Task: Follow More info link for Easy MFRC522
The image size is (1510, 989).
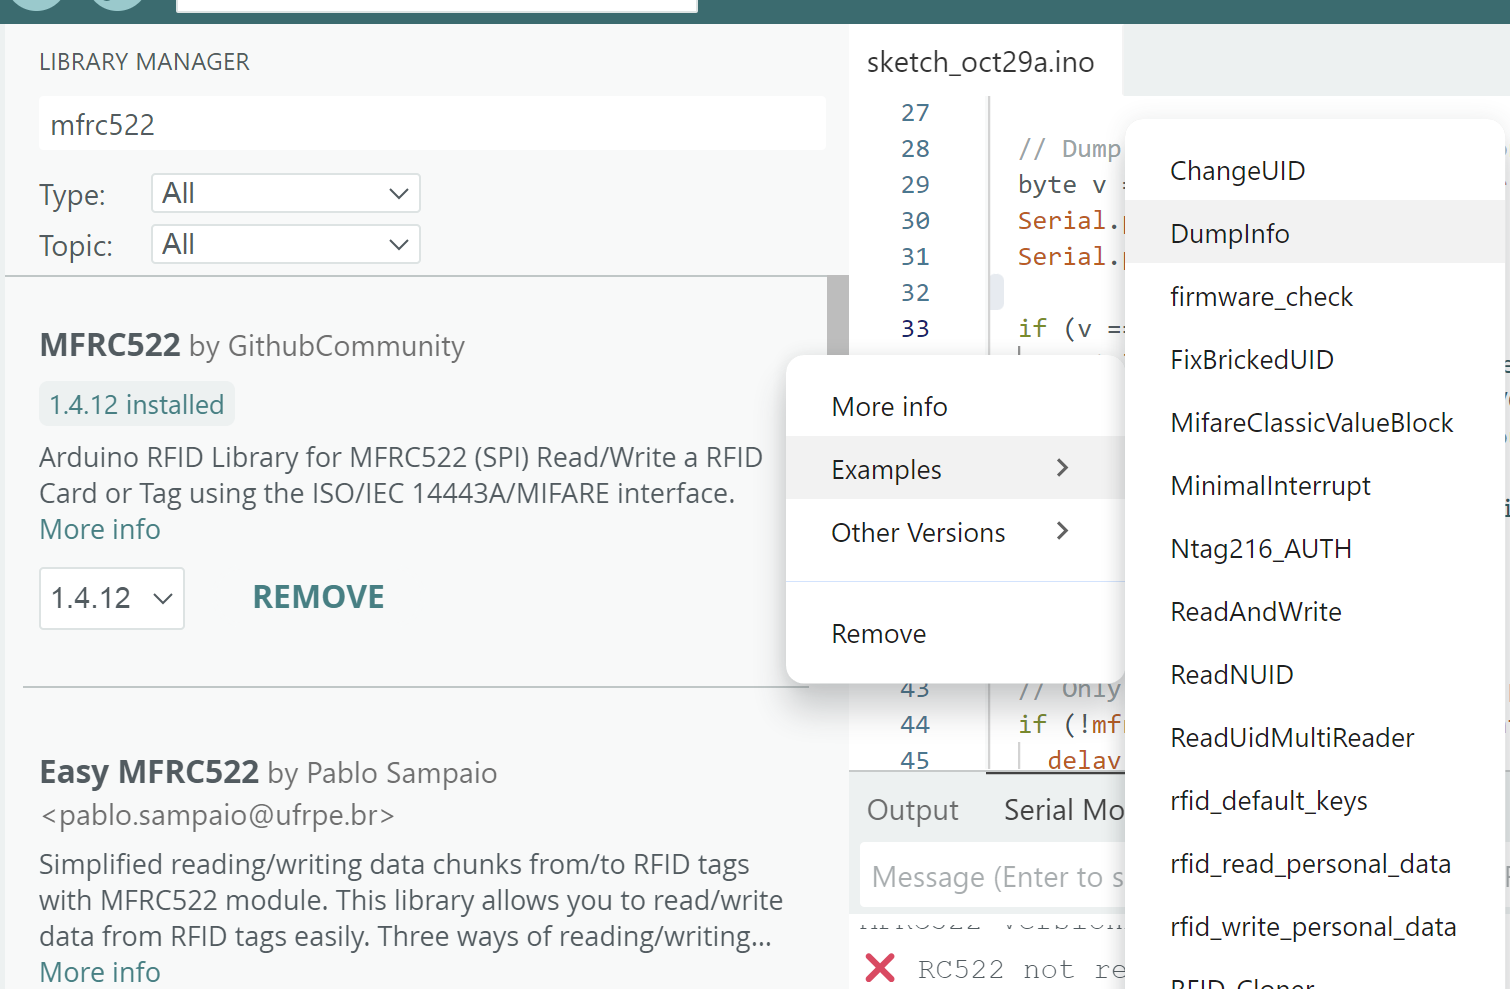Action: click(x=100, y=971)
